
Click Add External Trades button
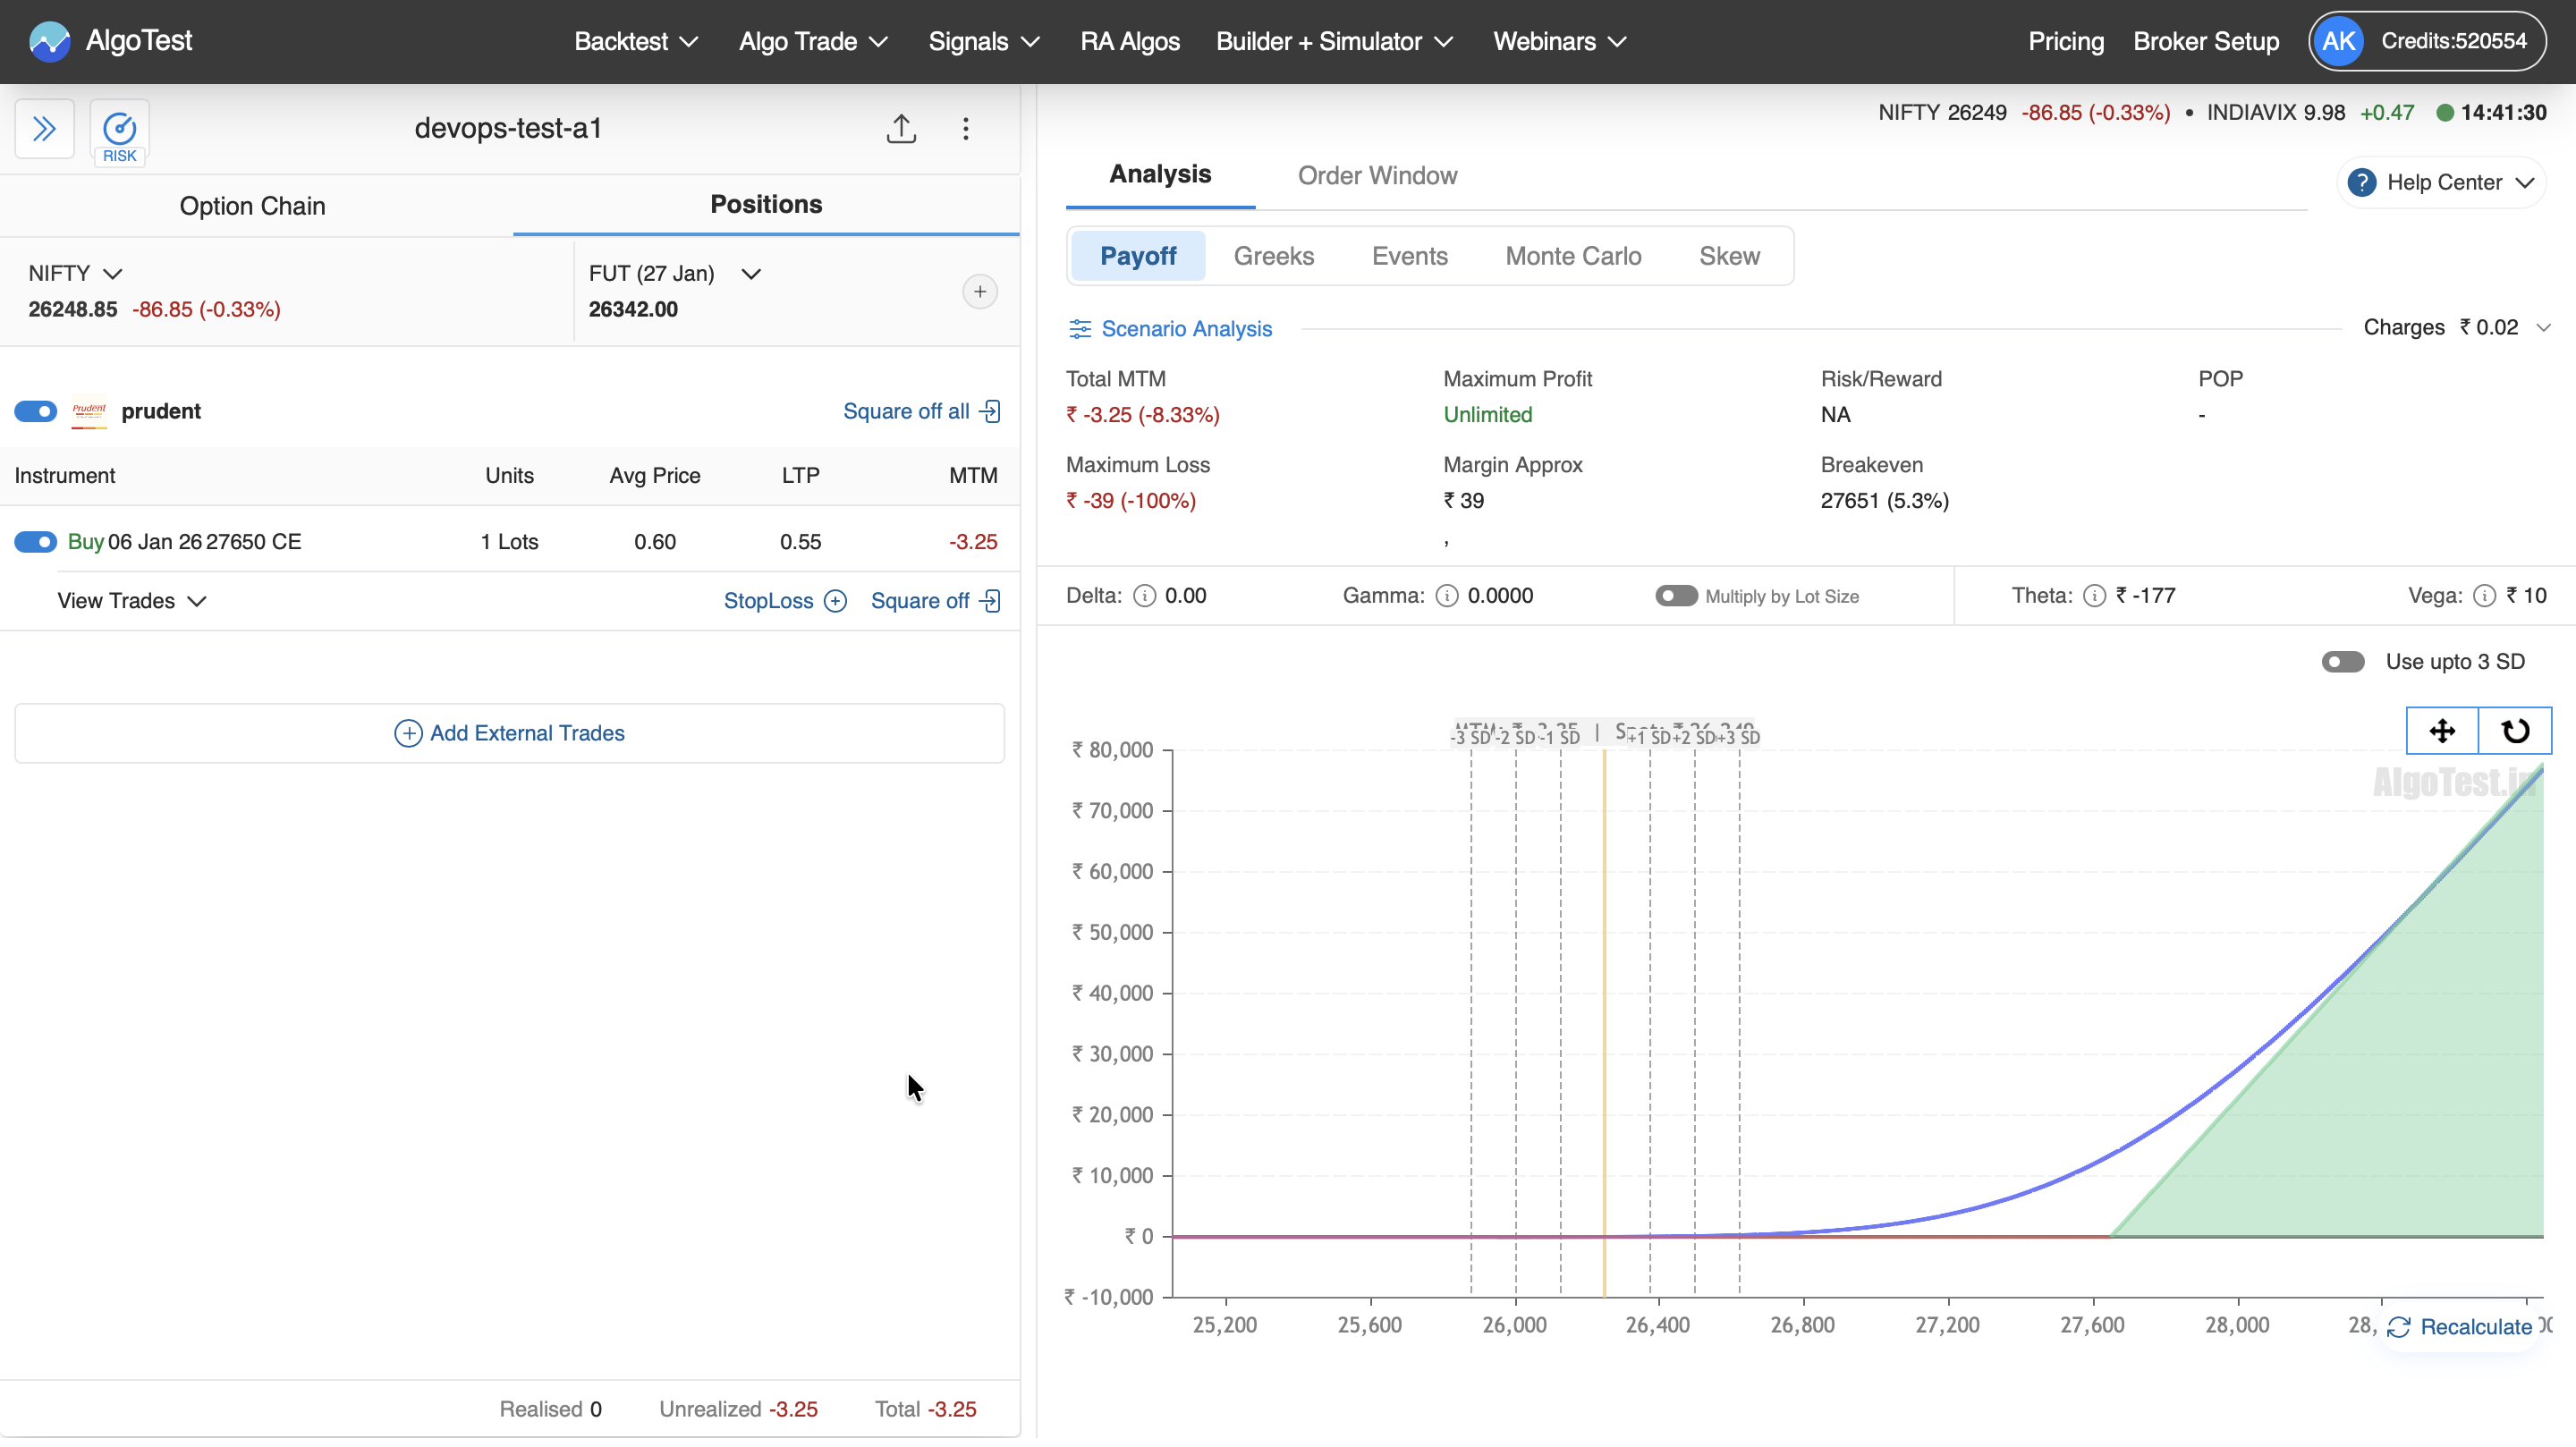[509, 734]
